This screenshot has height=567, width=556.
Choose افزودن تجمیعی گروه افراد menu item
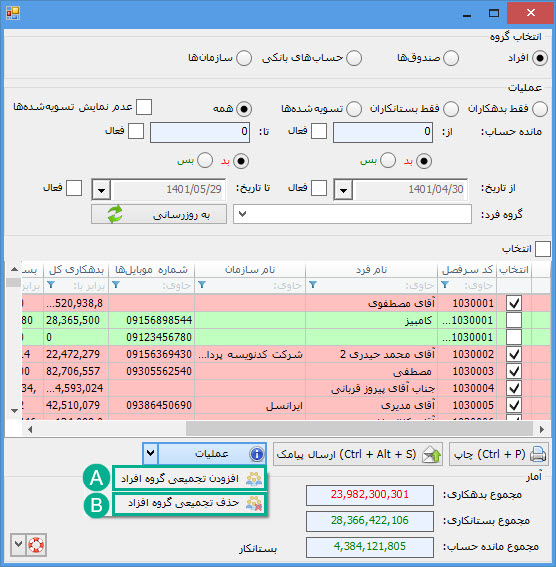pyautogui.click(x=189, y=478)
